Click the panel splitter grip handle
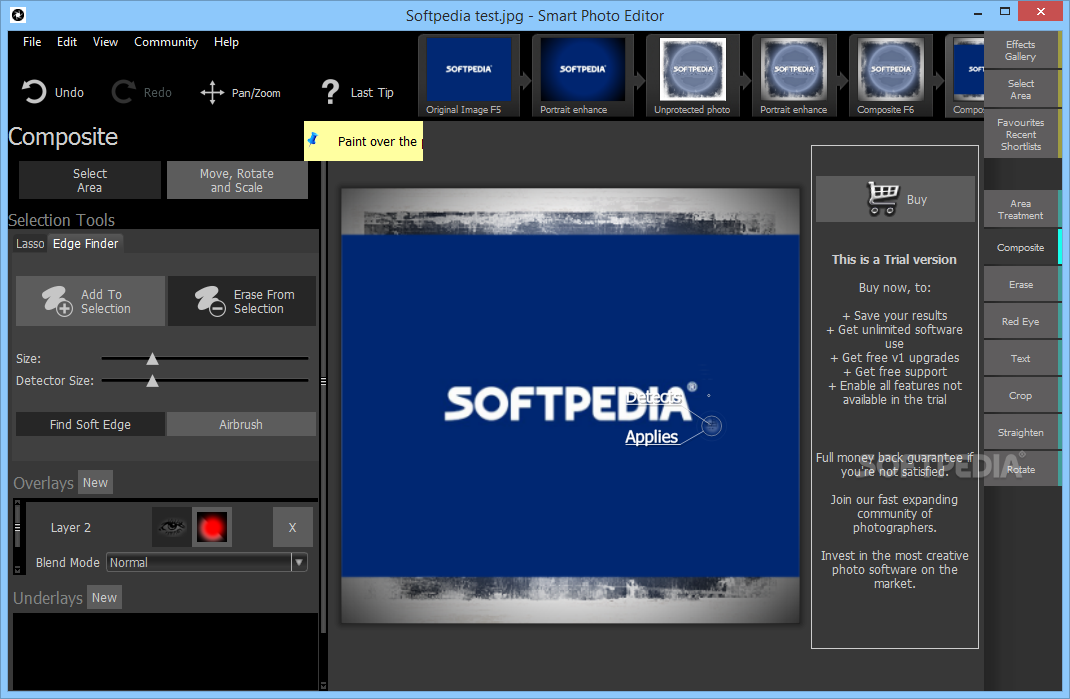1070x699 pixels. coord(323,382)
